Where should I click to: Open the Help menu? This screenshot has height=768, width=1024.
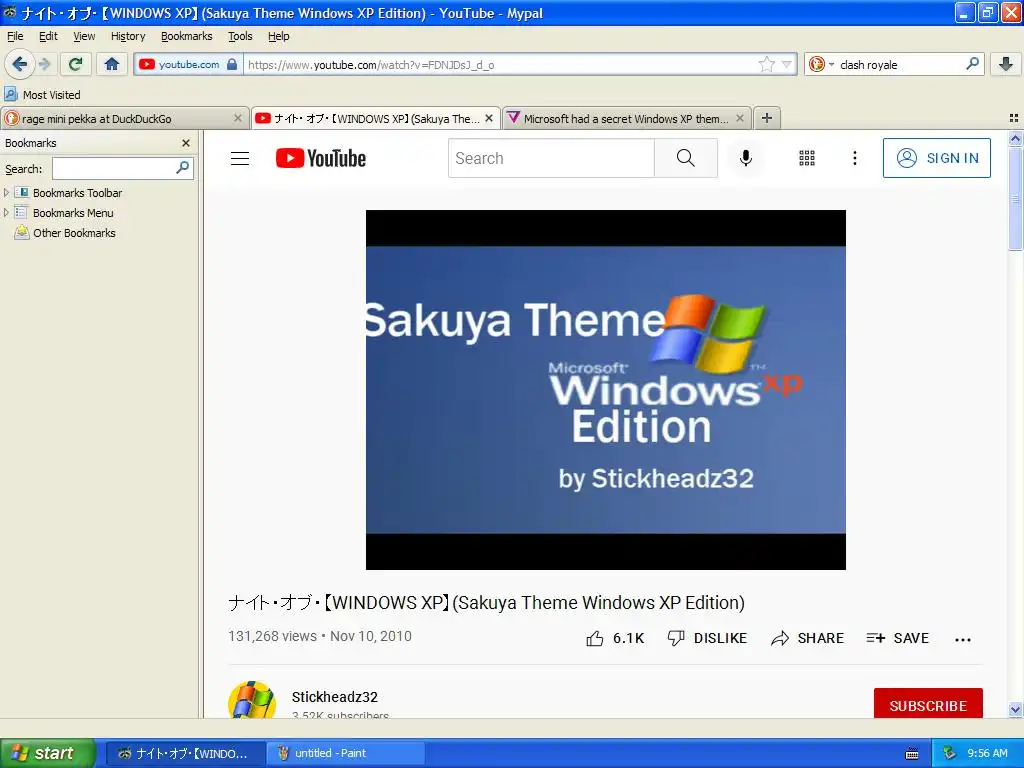pos(278,36)
